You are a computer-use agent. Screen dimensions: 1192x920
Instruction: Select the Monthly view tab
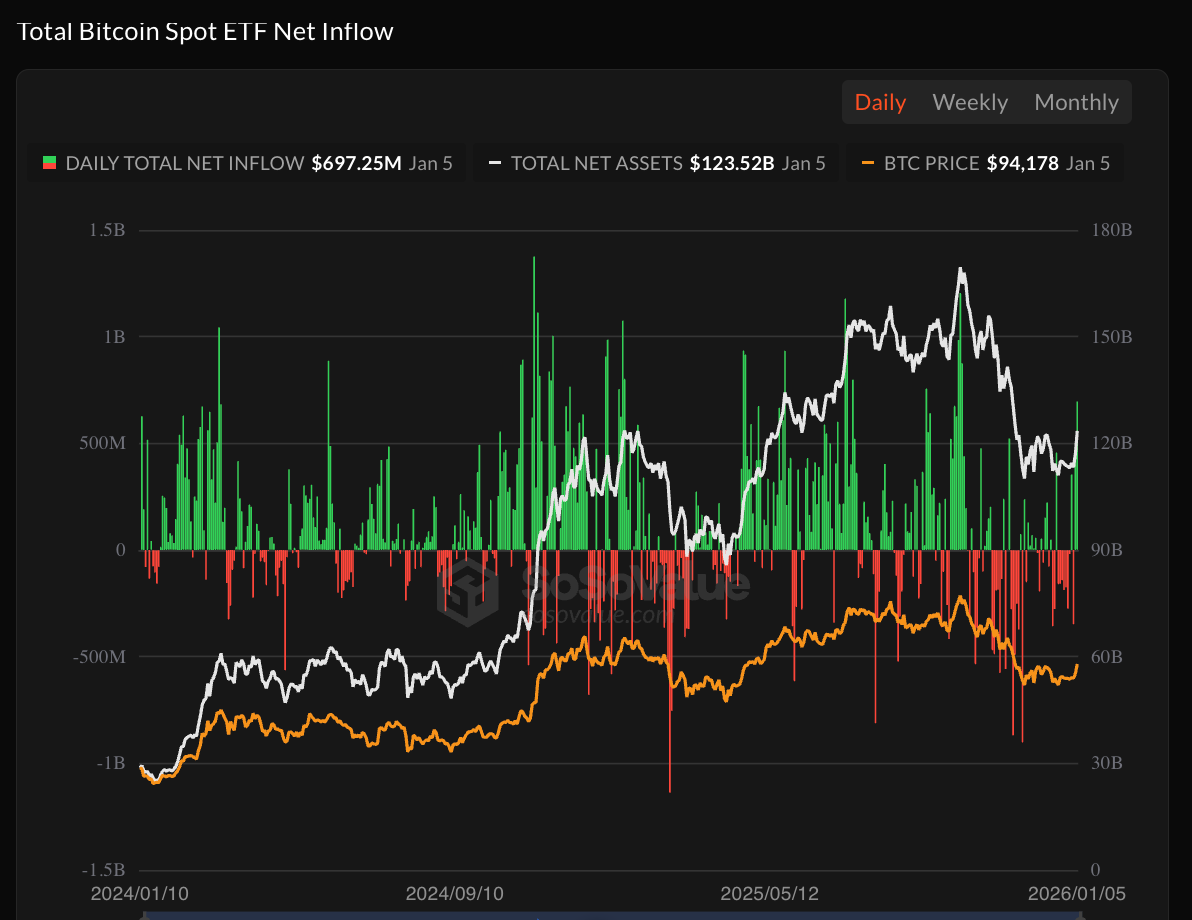click(x=1076, y=102)
